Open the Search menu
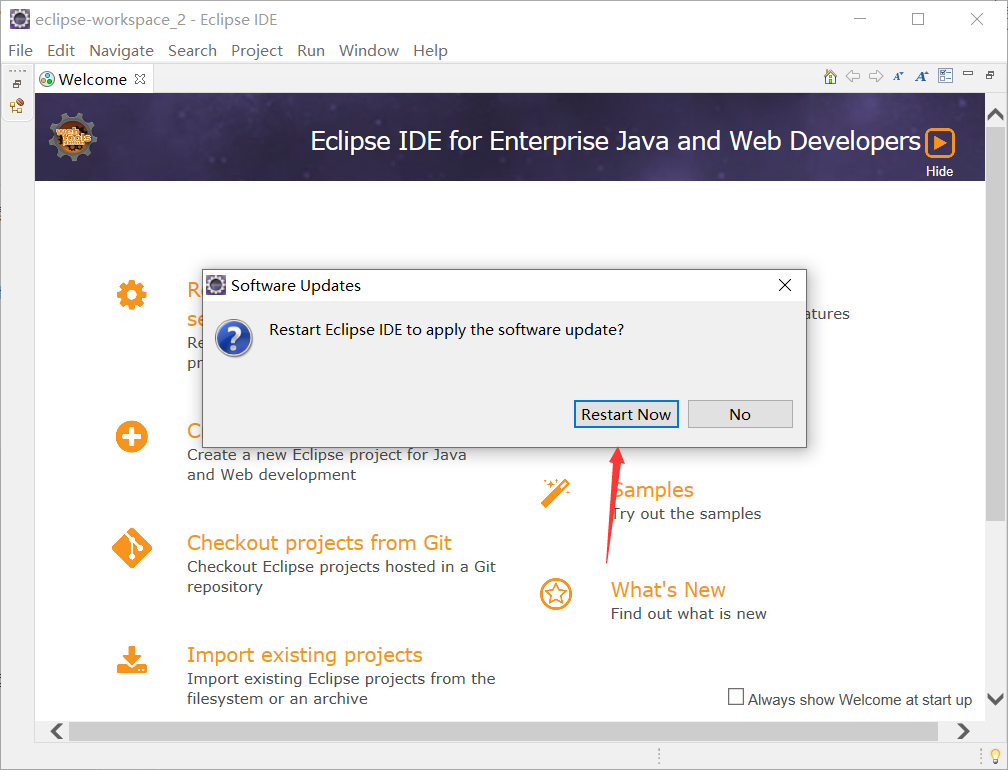 click(x=192, y=51)
